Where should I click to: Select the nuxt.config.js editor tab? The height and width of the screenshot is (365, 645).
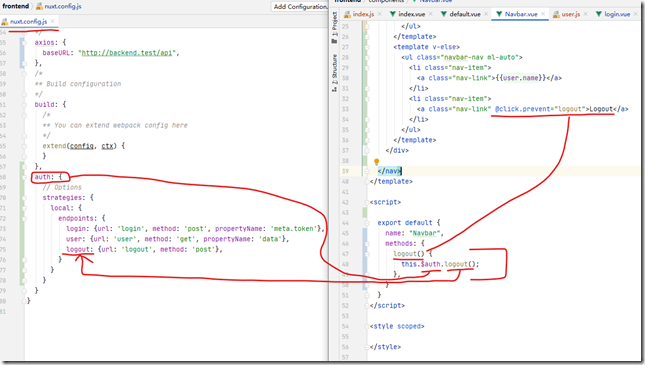(x=28, y=21)
